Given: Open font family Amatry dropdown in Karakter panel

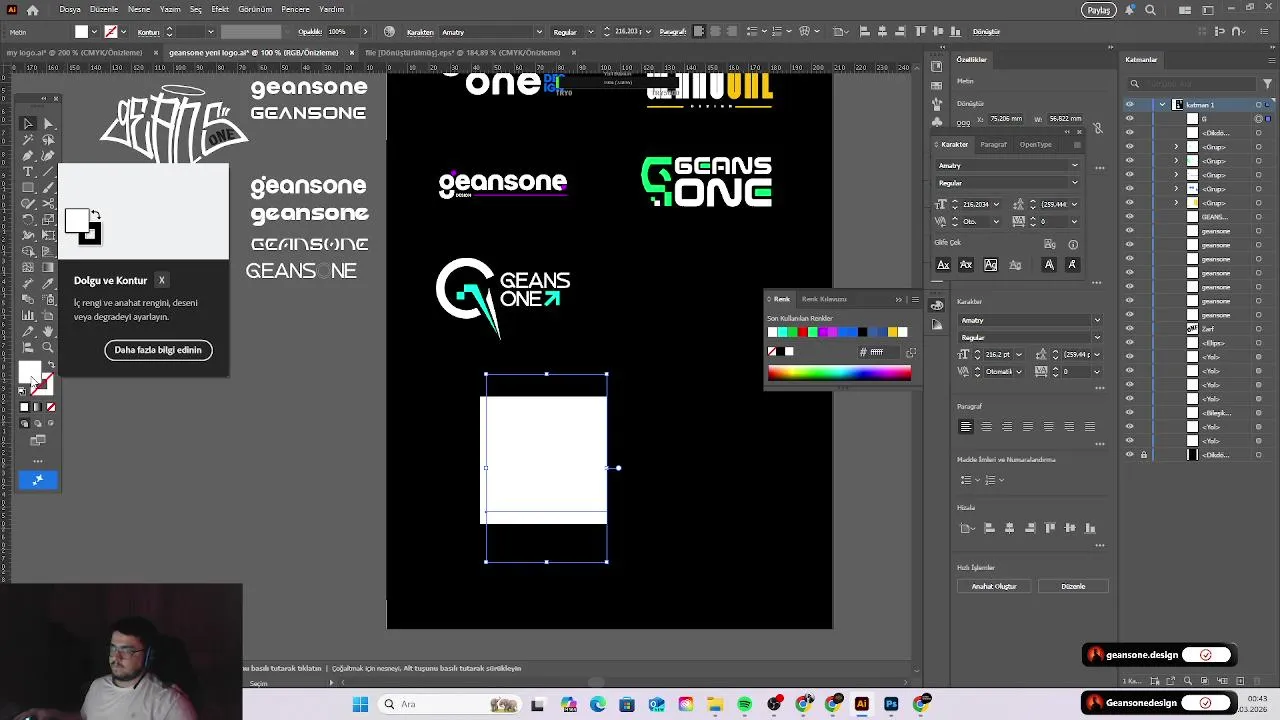Looking at the screenshot, I should pyautogui.click(x=1075, y=166).
